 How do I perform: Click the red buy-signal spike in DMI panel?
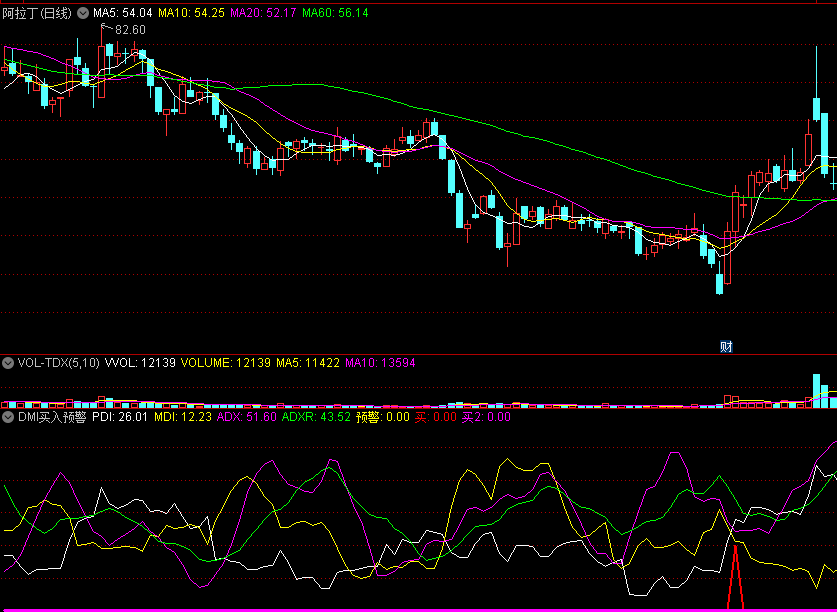coord(736,577)
